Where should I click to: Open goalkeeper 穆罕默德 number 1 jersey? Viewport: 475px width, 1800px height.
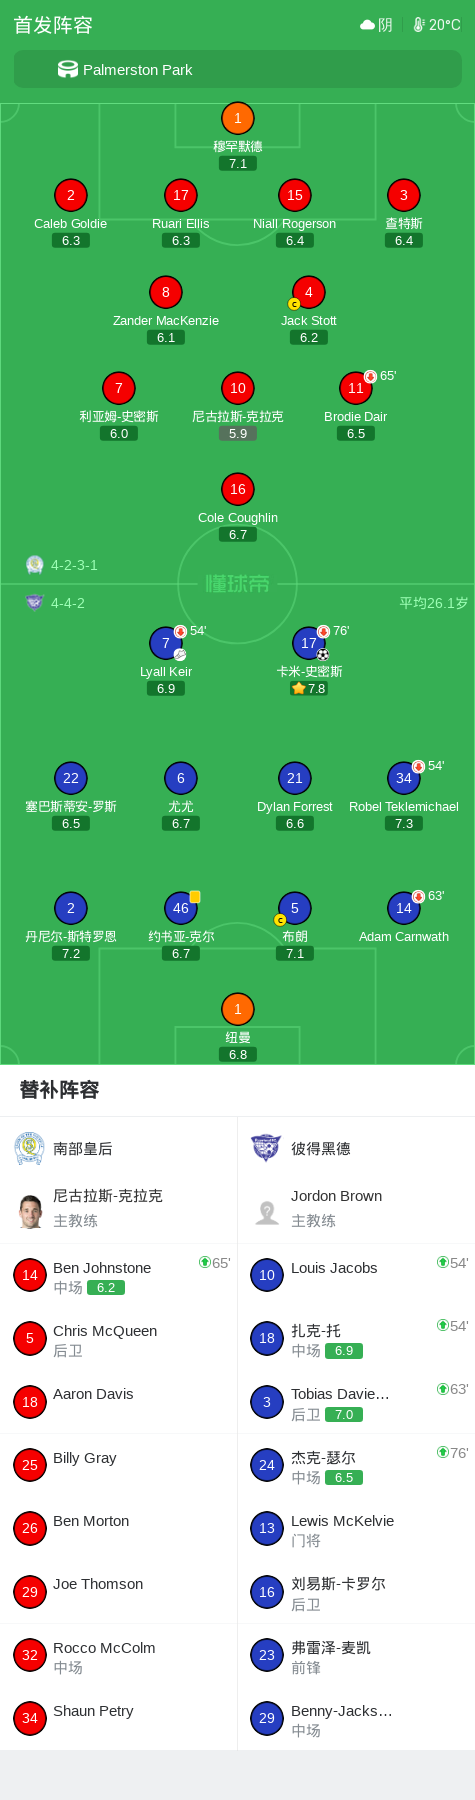pyautogui.click(x=238, y=118)
